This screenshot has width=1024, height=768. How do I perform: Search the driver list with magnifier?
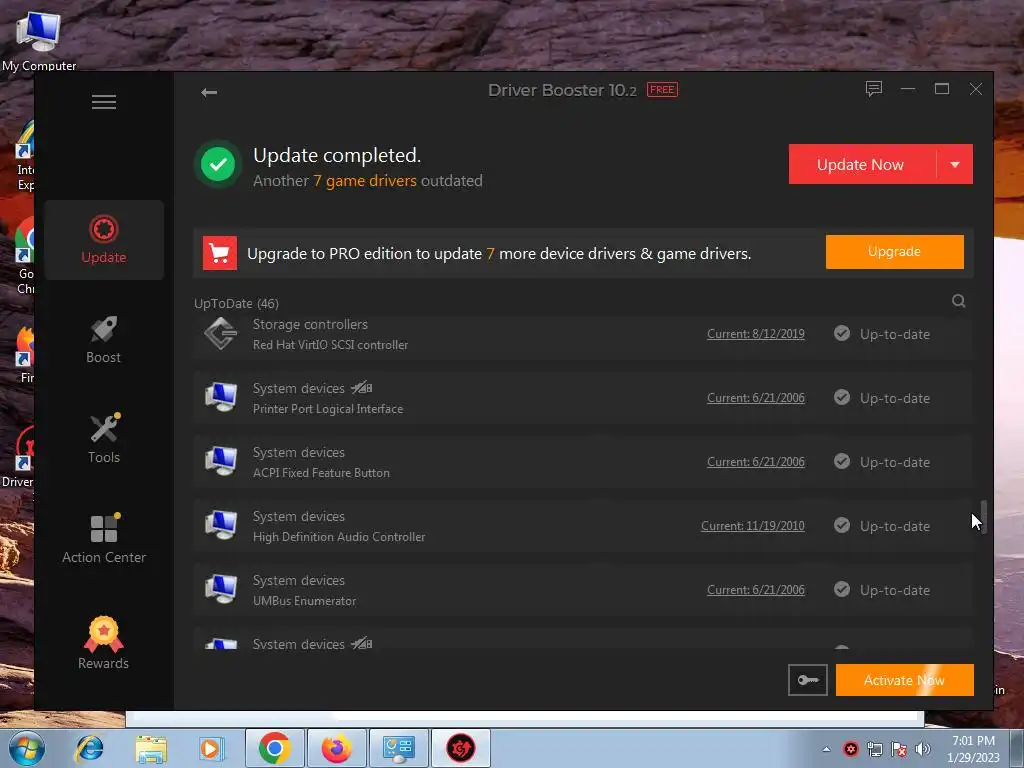pos(958,301)
